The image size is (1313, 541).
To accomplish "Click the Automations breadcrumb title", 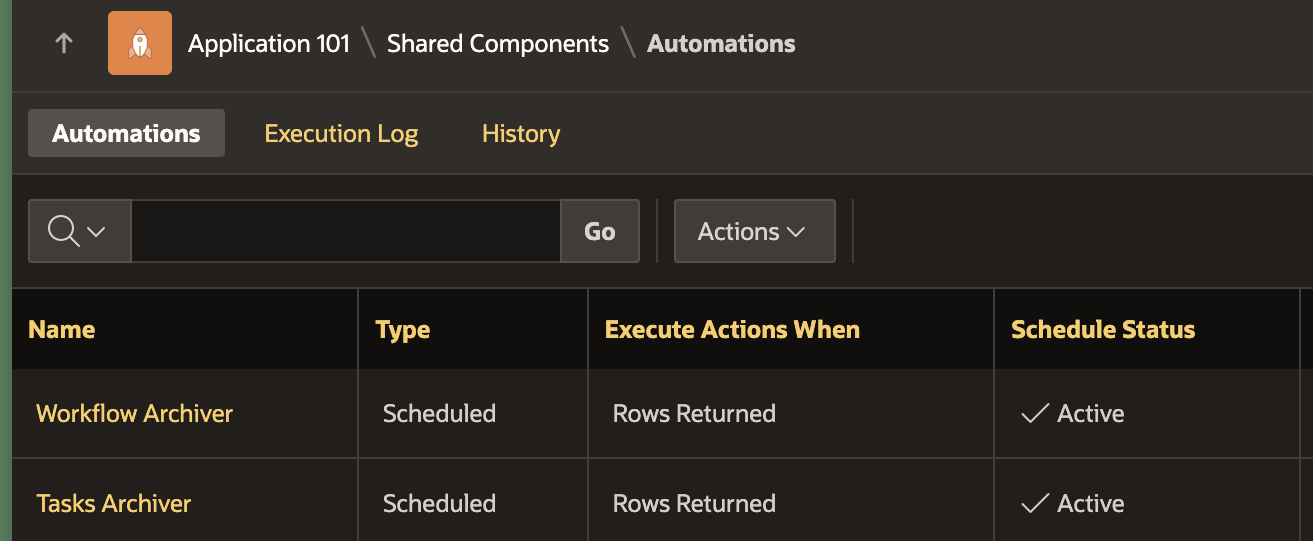I will click(x=721, y=44).
